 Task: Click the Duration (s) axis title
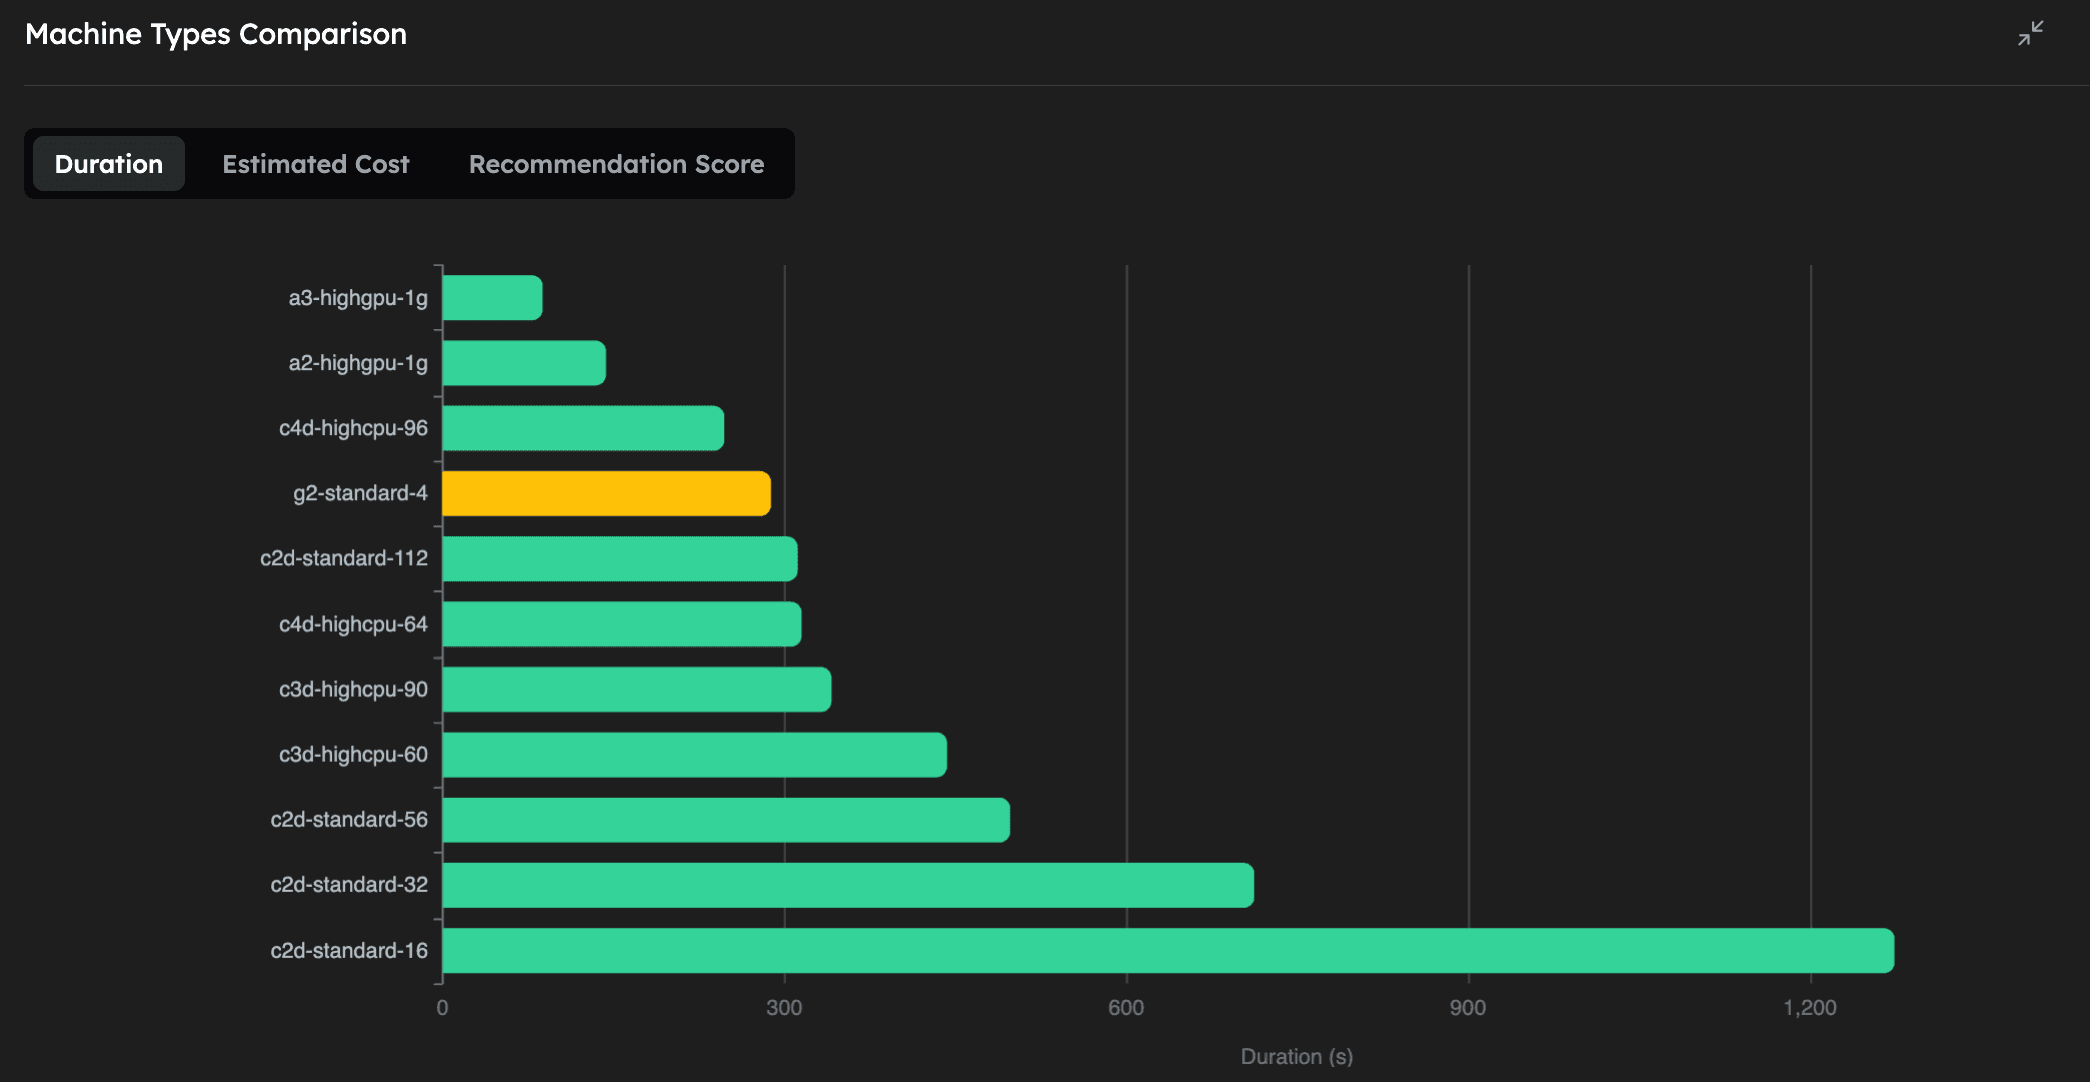(1296, 1056)
